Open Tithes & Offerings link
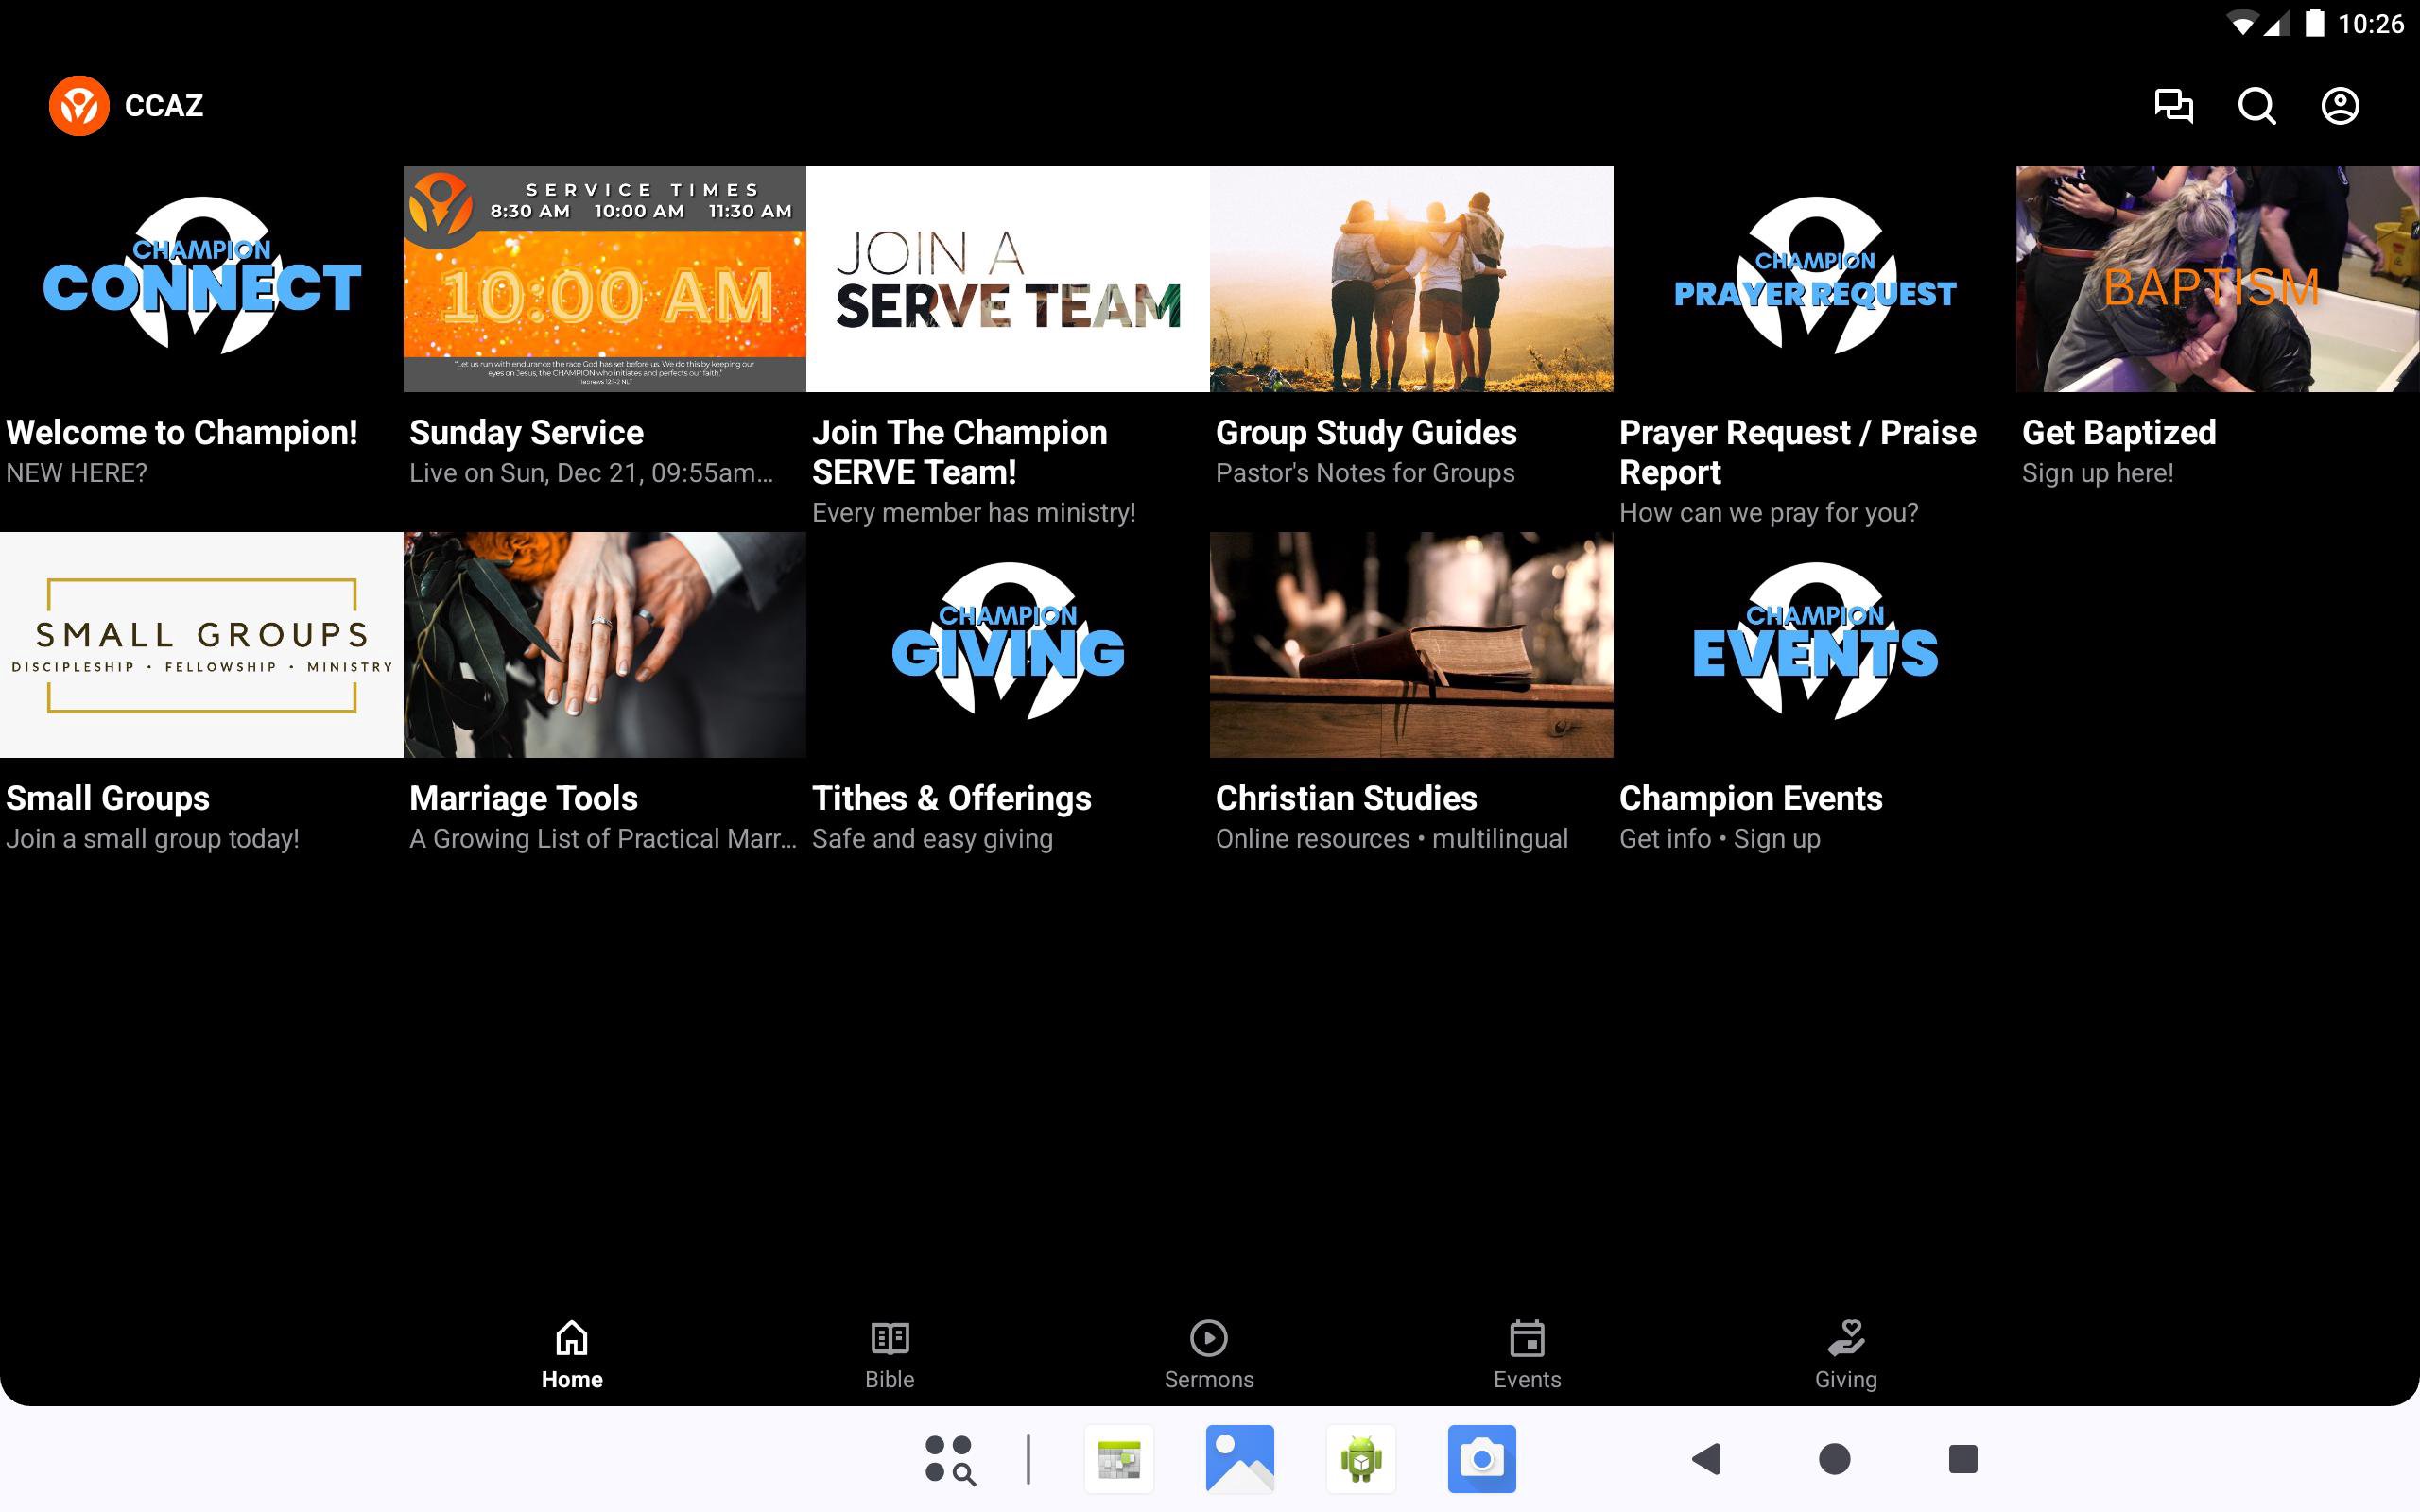The image size is (2420, 1512). point(951,798)
